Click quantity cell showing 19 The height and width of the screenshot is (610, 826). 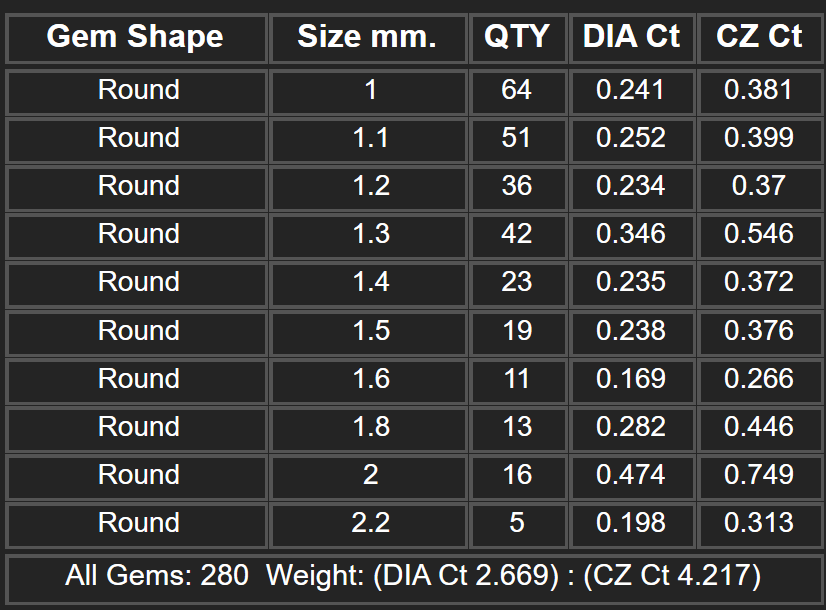(518, 332)
